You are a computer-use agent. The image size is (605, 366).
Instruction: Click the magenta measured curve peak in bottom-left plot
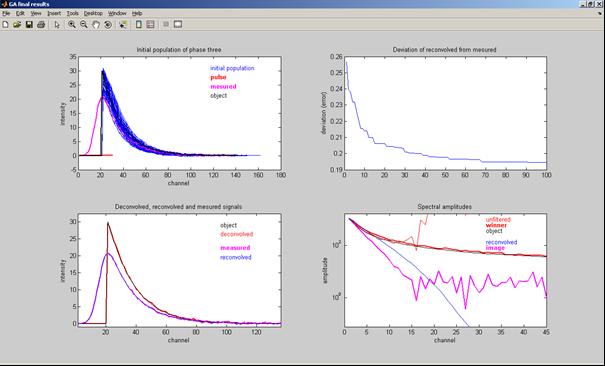(107, 253)
